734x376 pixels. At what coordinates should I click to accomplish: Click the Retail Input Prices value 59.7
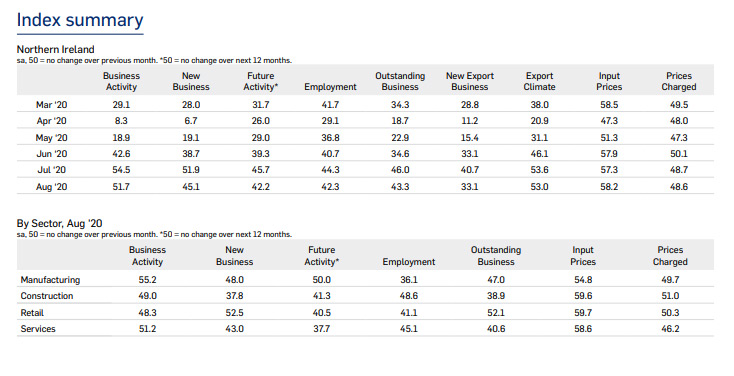click(583, 313)
